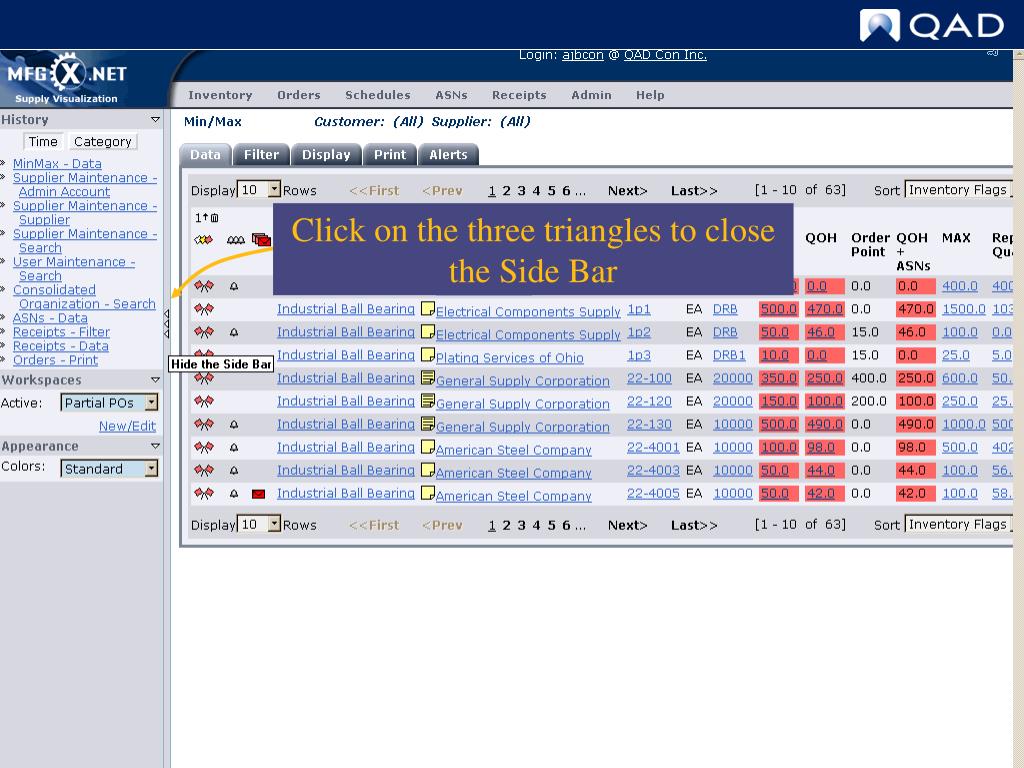
Task: Click the bell icon in row 22-130
Action: [234, 424]
